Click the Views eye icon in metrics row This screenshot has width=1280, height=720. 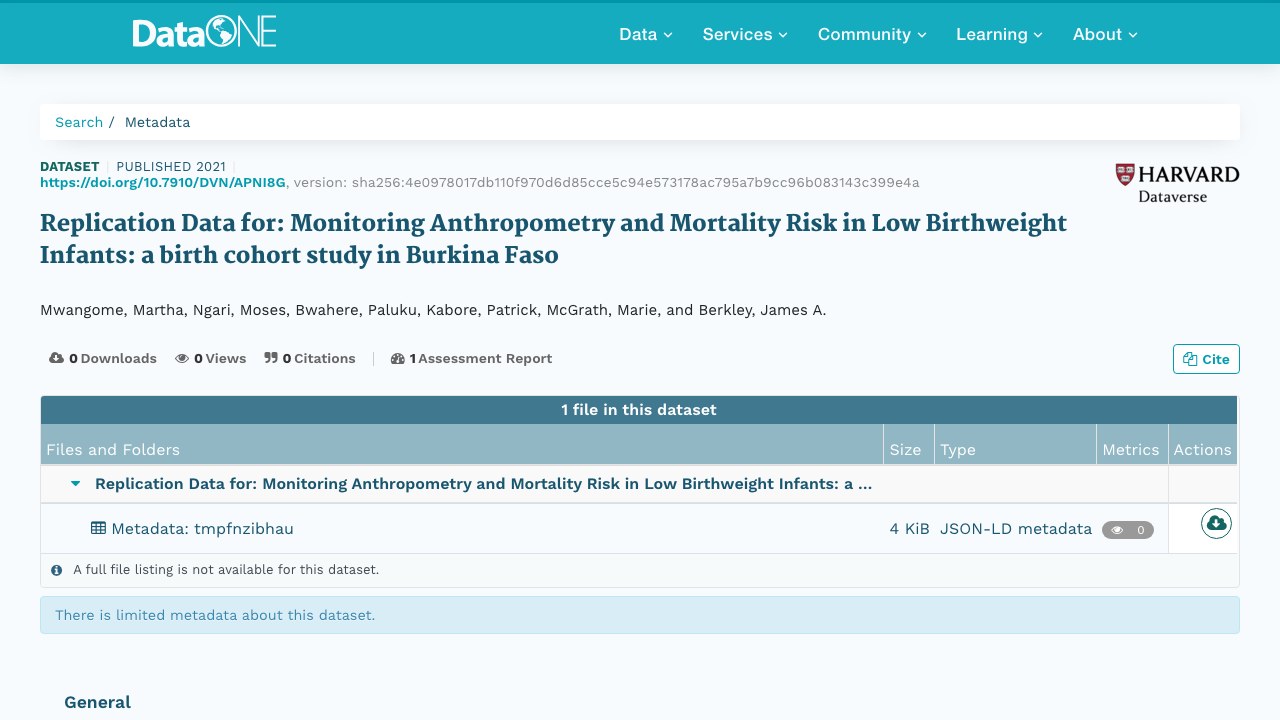(182, 358)
